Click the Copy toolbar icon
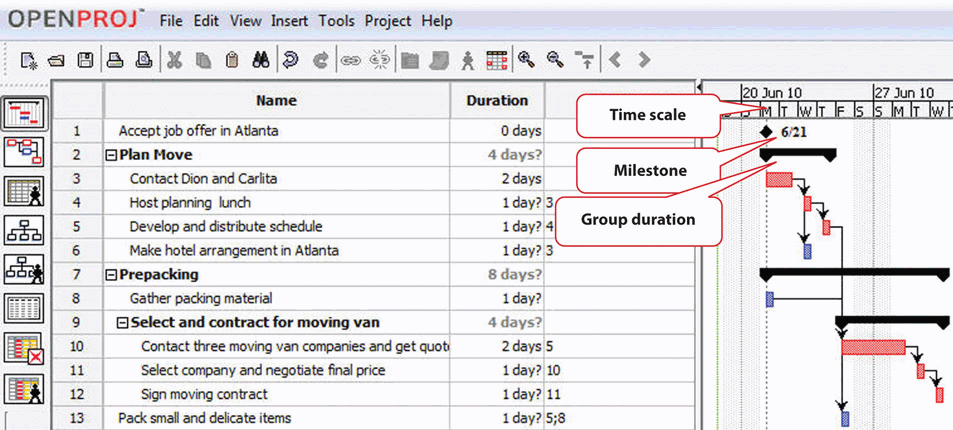Viewport: 953px width, 430px height. (x=203, y=60)
